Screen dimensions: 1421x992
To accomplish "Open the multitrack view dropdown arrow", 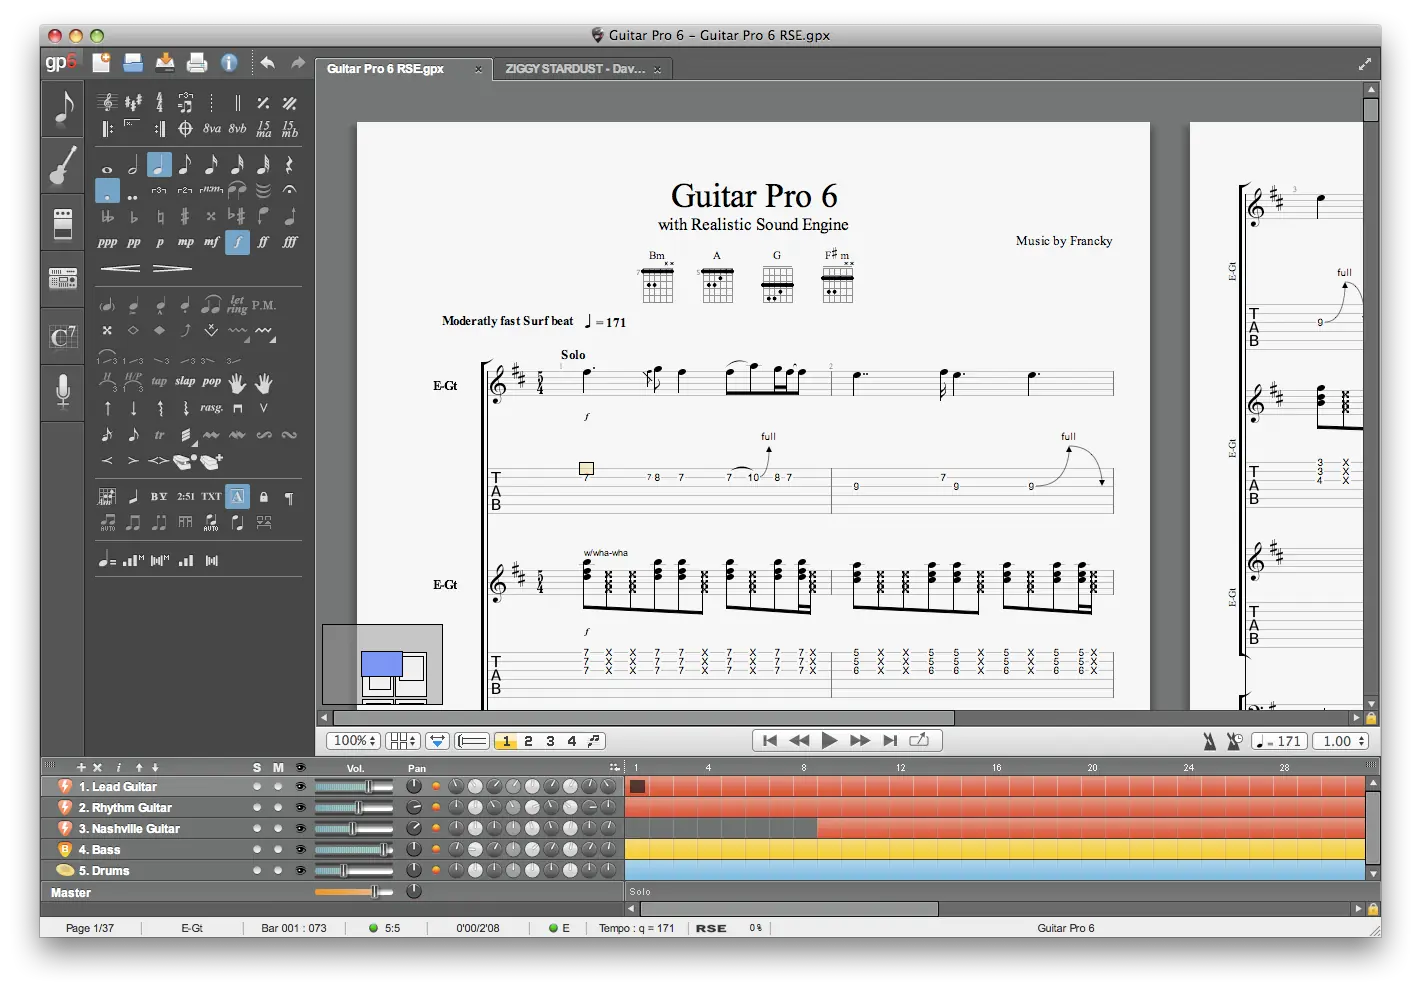I will (437, 741).
